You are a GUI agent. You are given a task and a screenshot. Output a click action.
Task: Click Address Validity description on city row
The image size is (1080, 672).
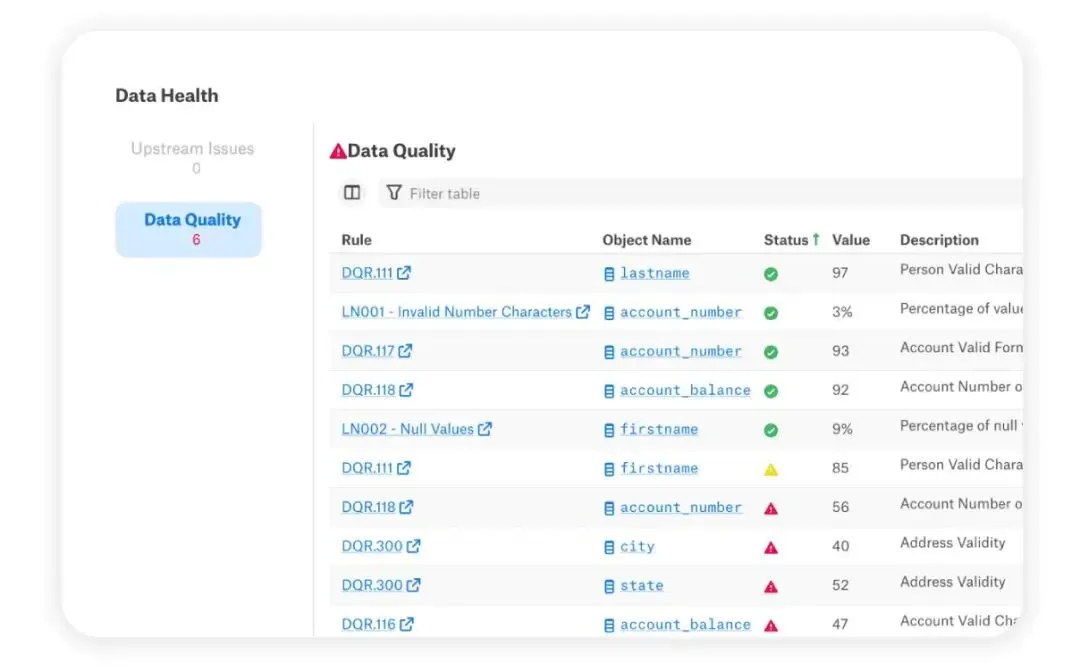[x=953, y=543]
